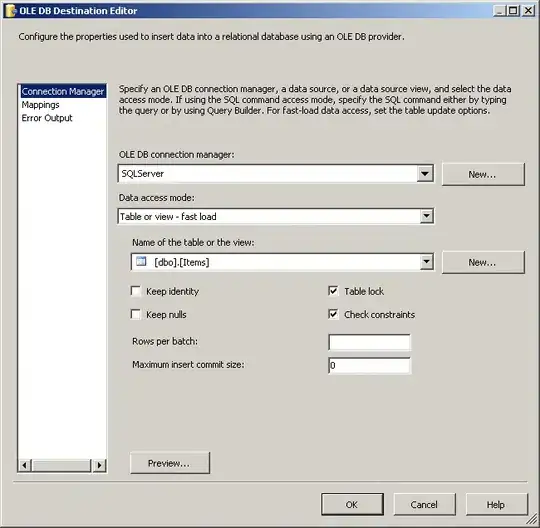Close the OLE DB Destination Editor
This screenshot has height=528, width=540.
click(x=528, y=11)
